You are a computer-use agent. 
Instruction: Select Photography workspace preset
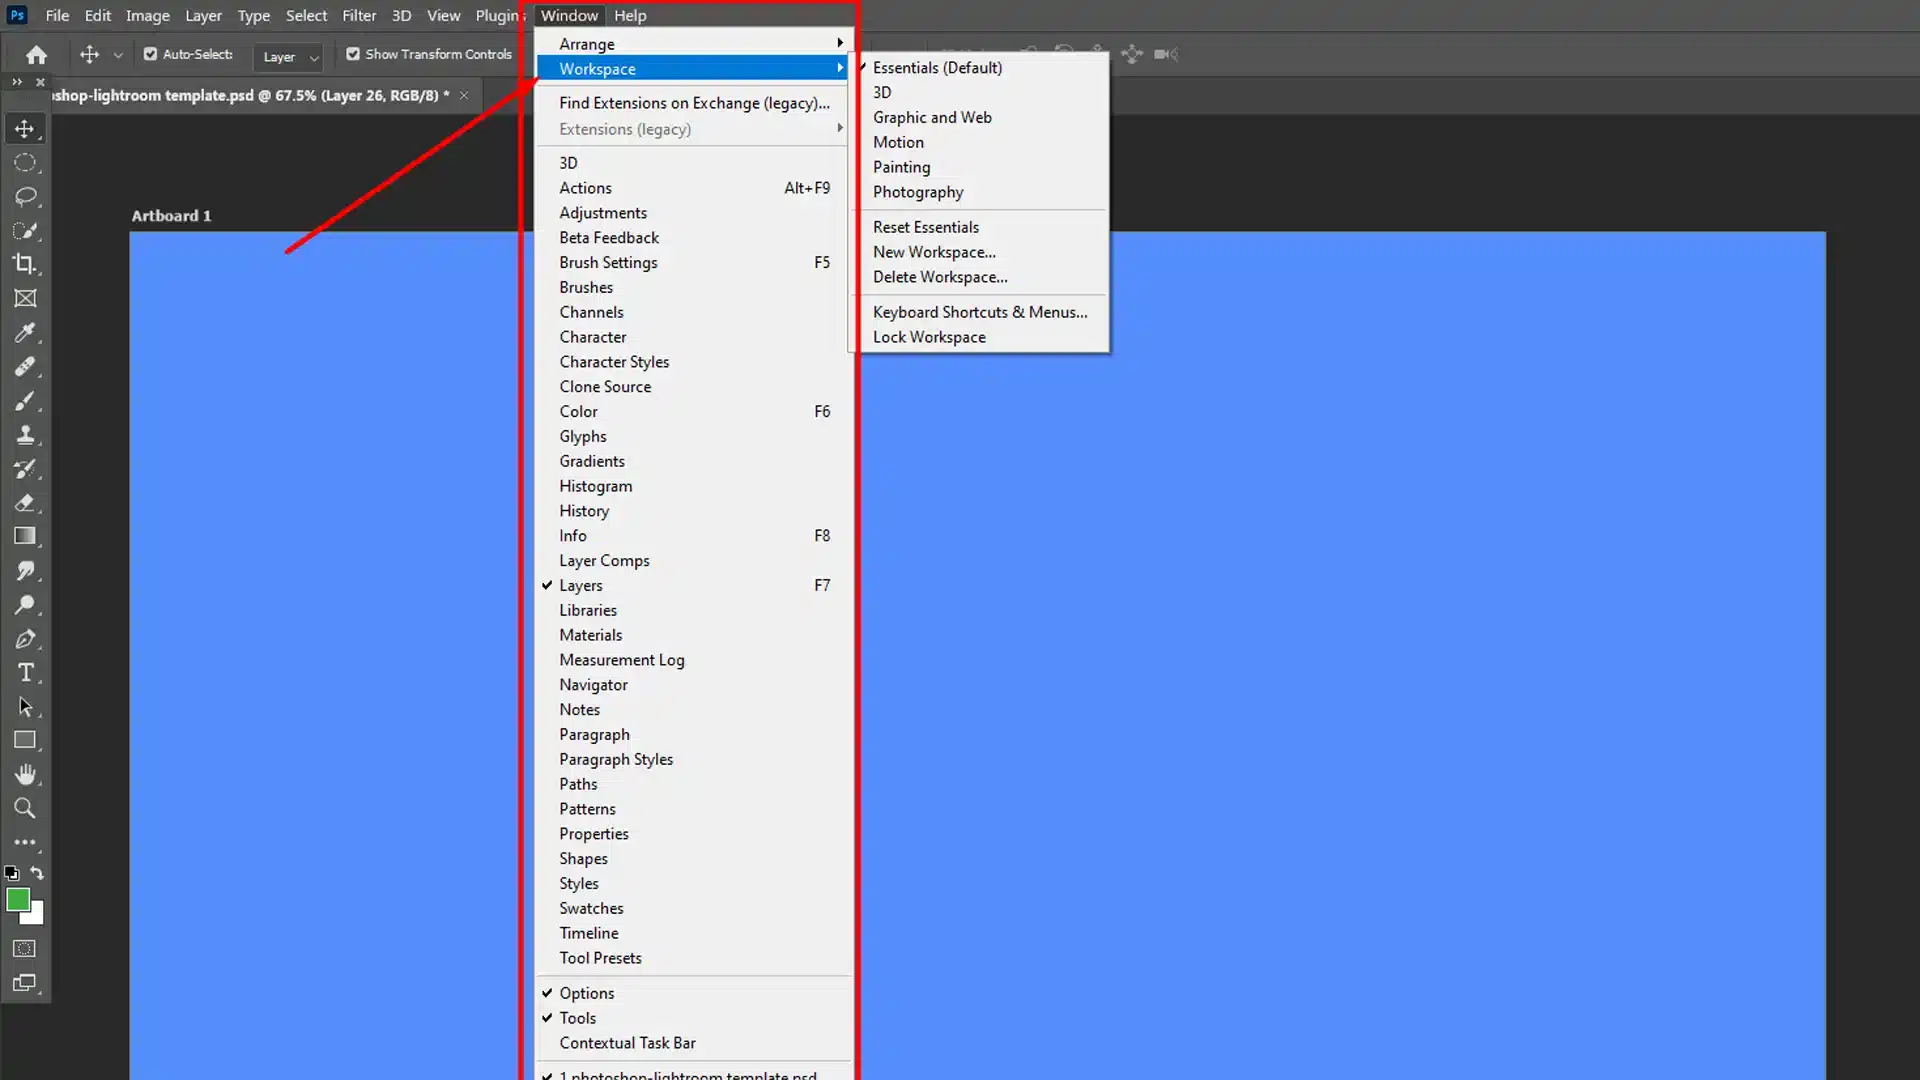click(x=919, y=191)
